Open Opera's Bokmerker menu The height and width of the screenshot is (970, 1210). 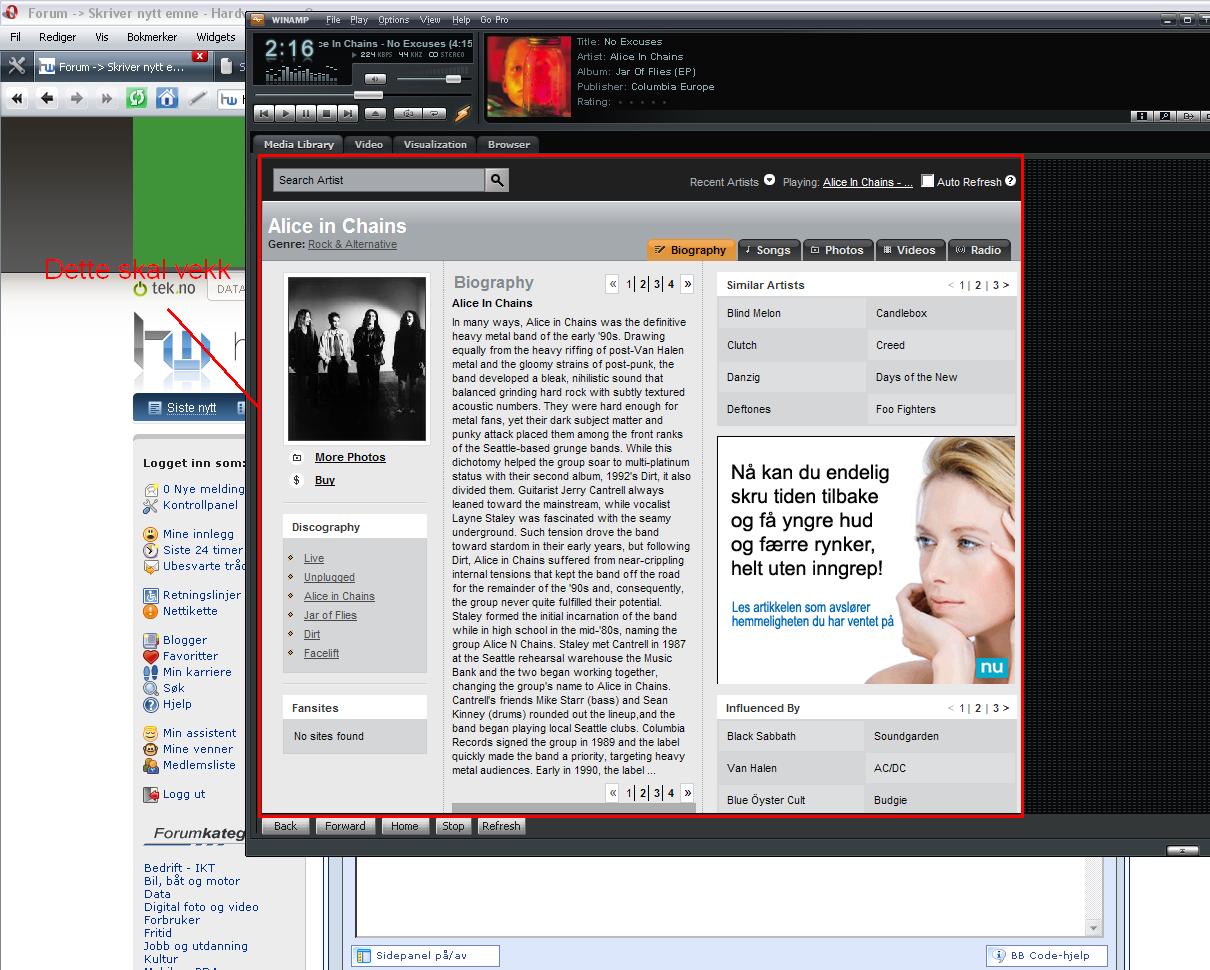click(152, 37)
